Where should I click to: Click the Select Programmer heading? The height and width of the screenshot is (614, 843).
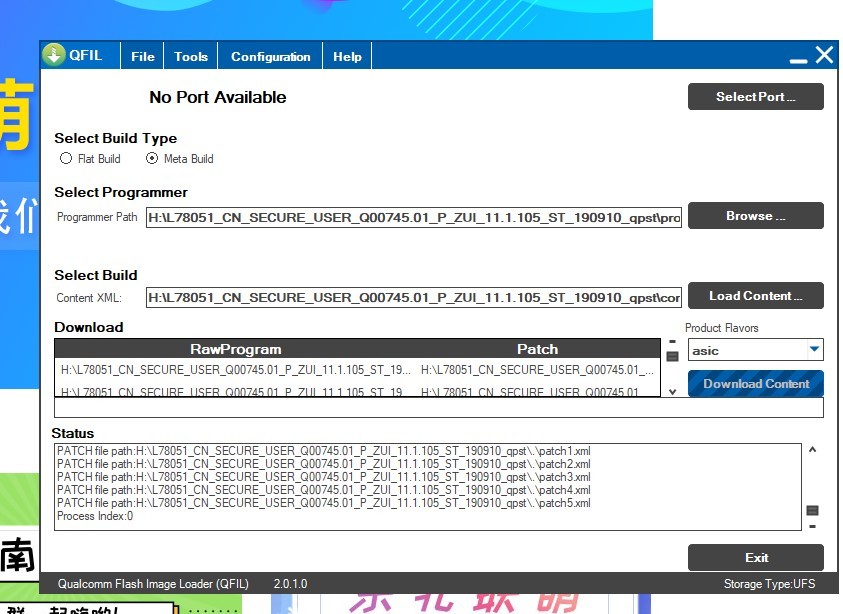coord(121,192)
